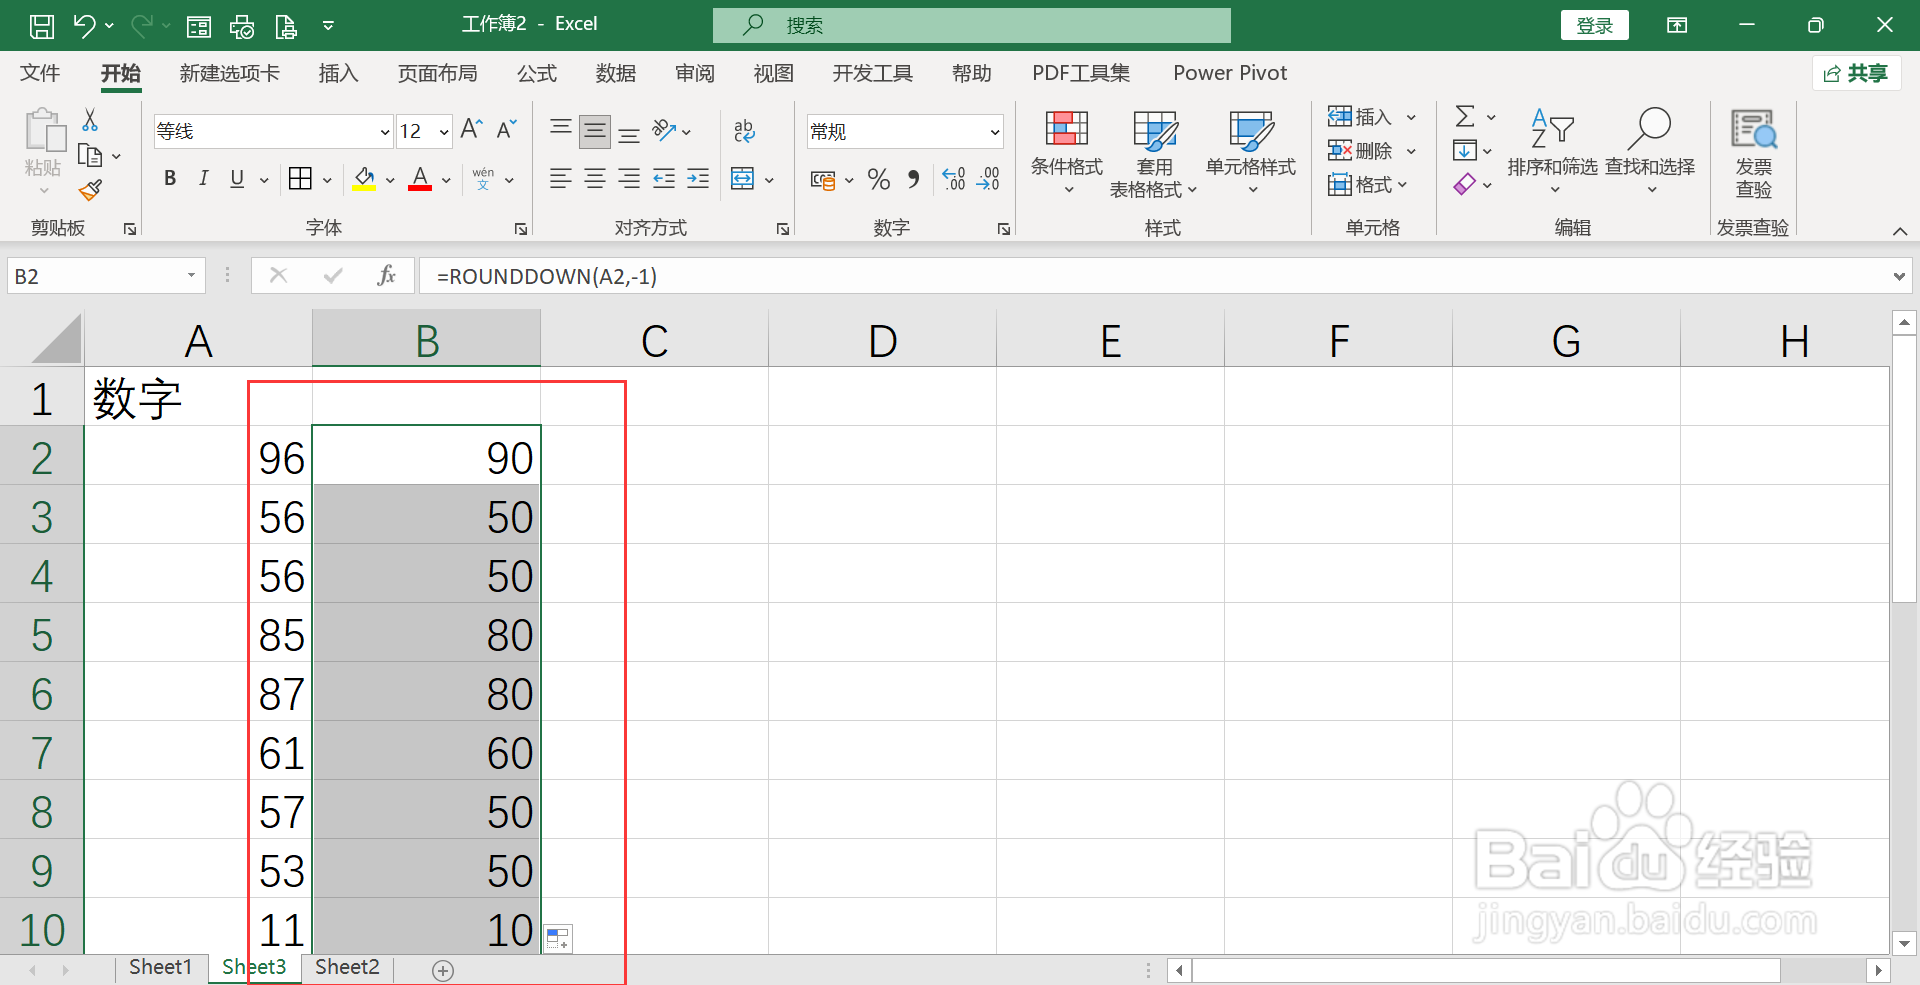Apply red font color A
This screenshot has width=1920, height=985.
420,180
